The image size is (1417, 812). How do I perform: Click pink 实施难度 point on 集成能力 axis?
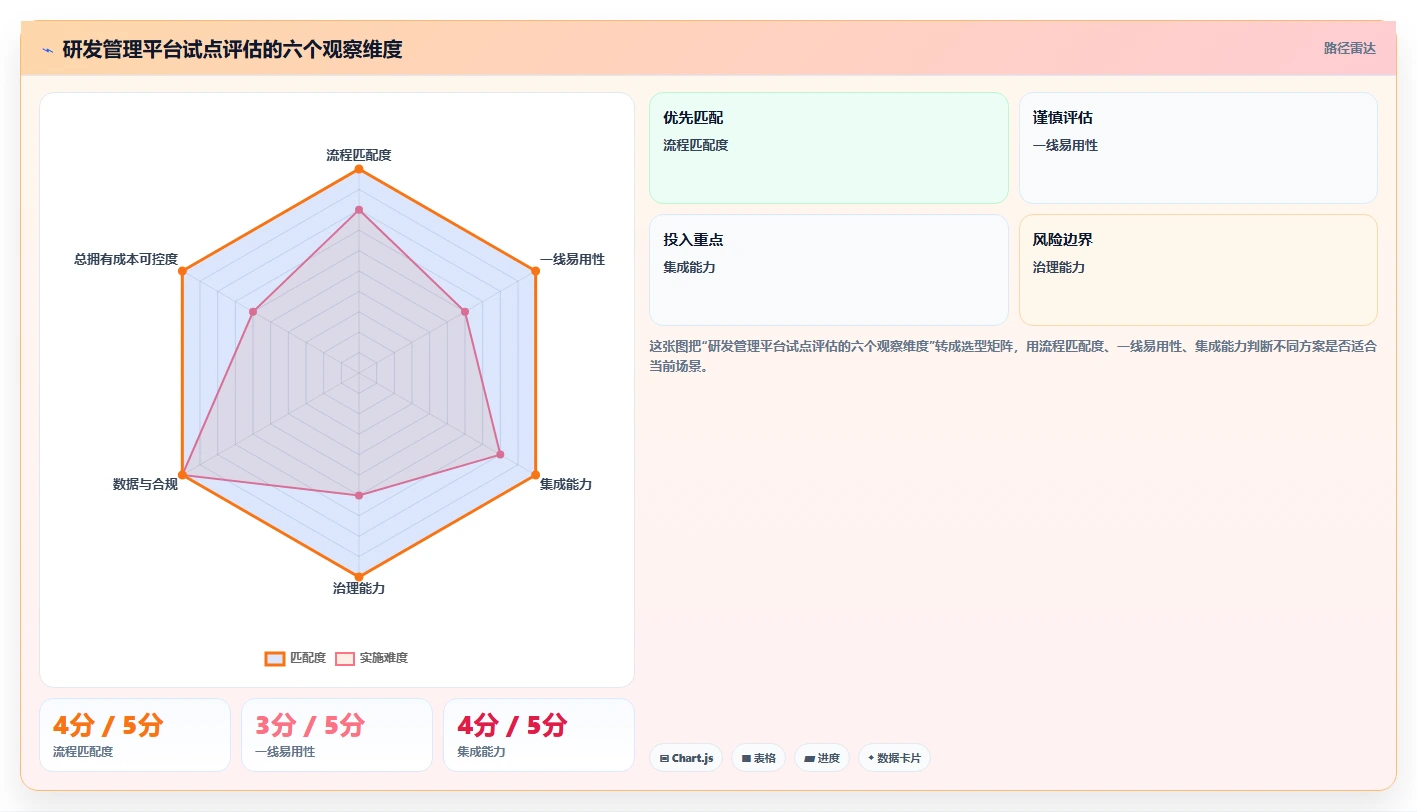point(500,454)
